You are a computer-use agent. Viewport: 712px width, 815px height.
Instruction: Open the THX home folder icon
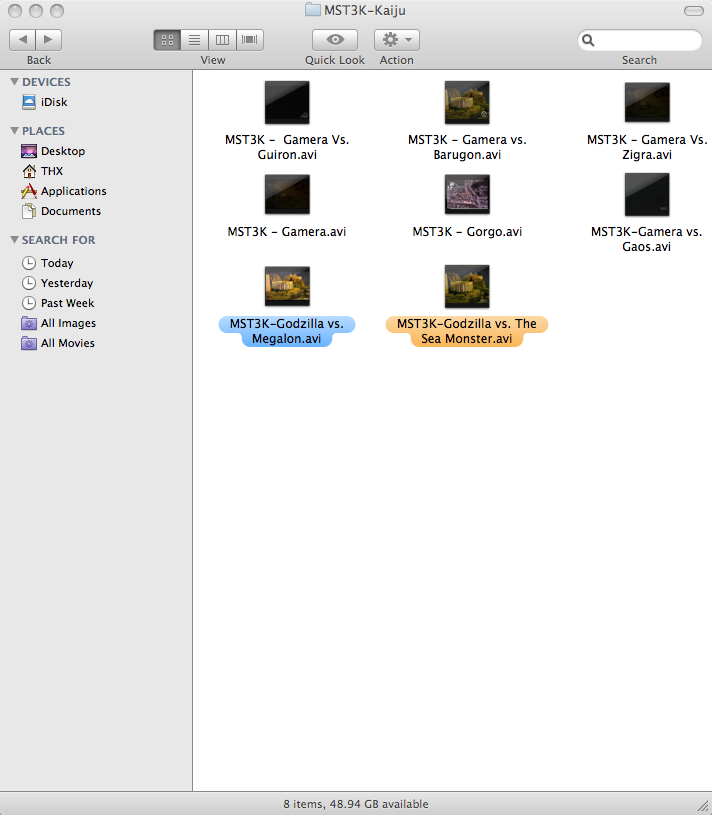point(29,171)
